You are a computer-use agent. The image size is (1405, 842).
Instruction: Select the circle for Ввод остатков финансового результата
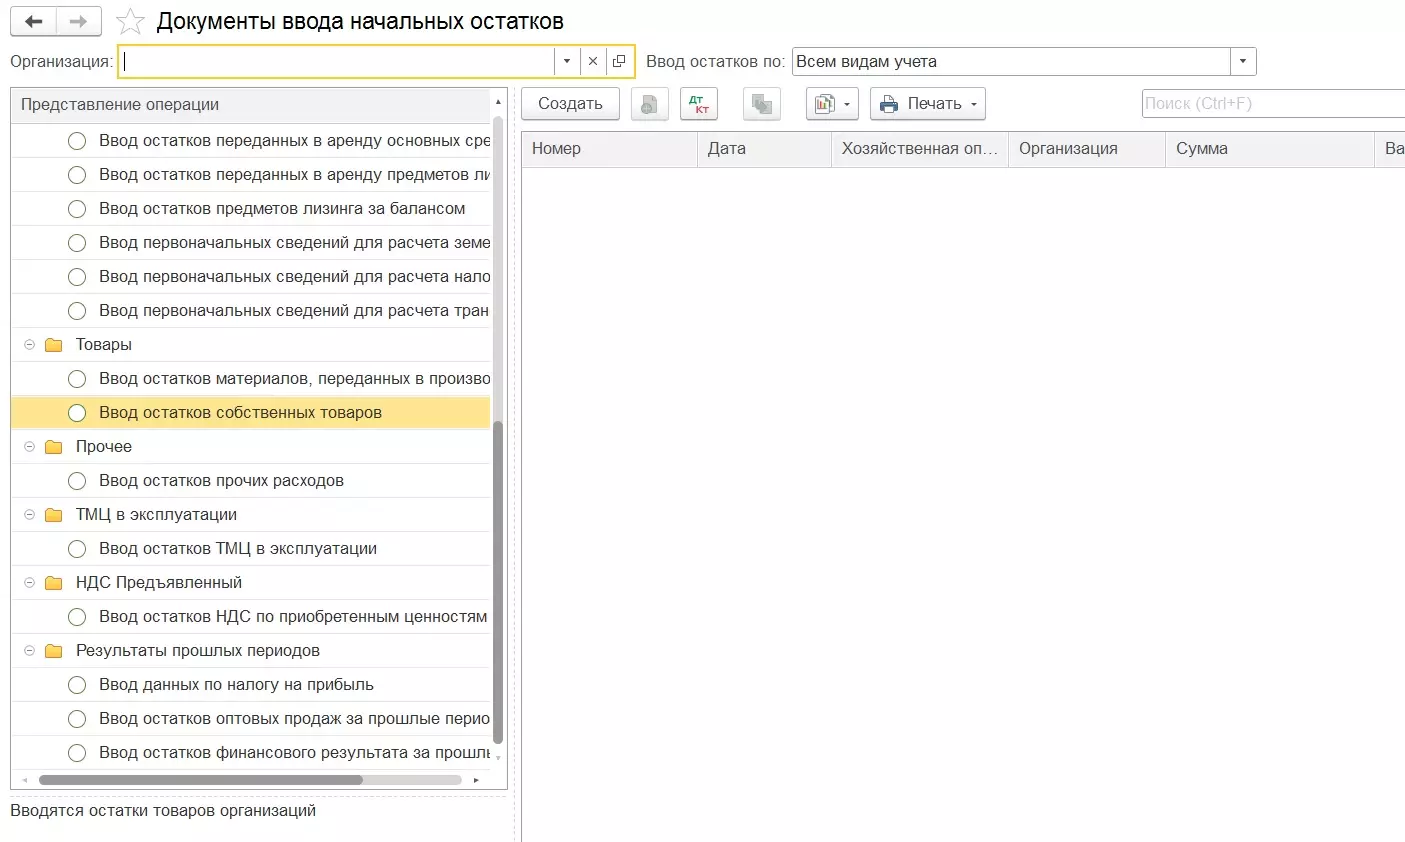77,753
